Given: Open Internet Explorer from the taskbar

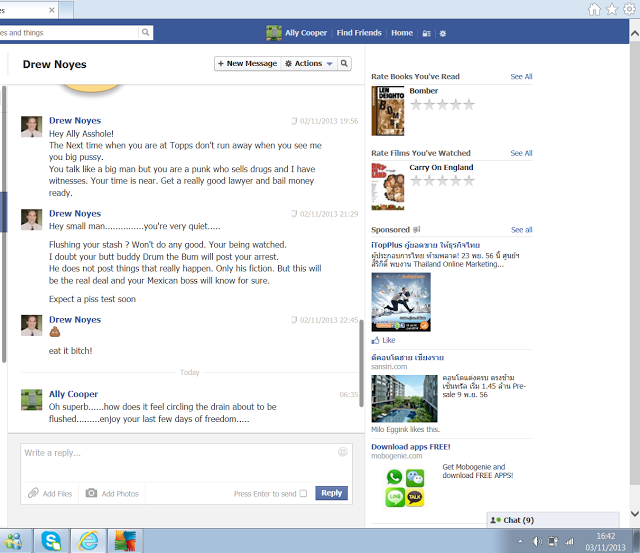Looking at the screenshot, I should pos(89,541).
